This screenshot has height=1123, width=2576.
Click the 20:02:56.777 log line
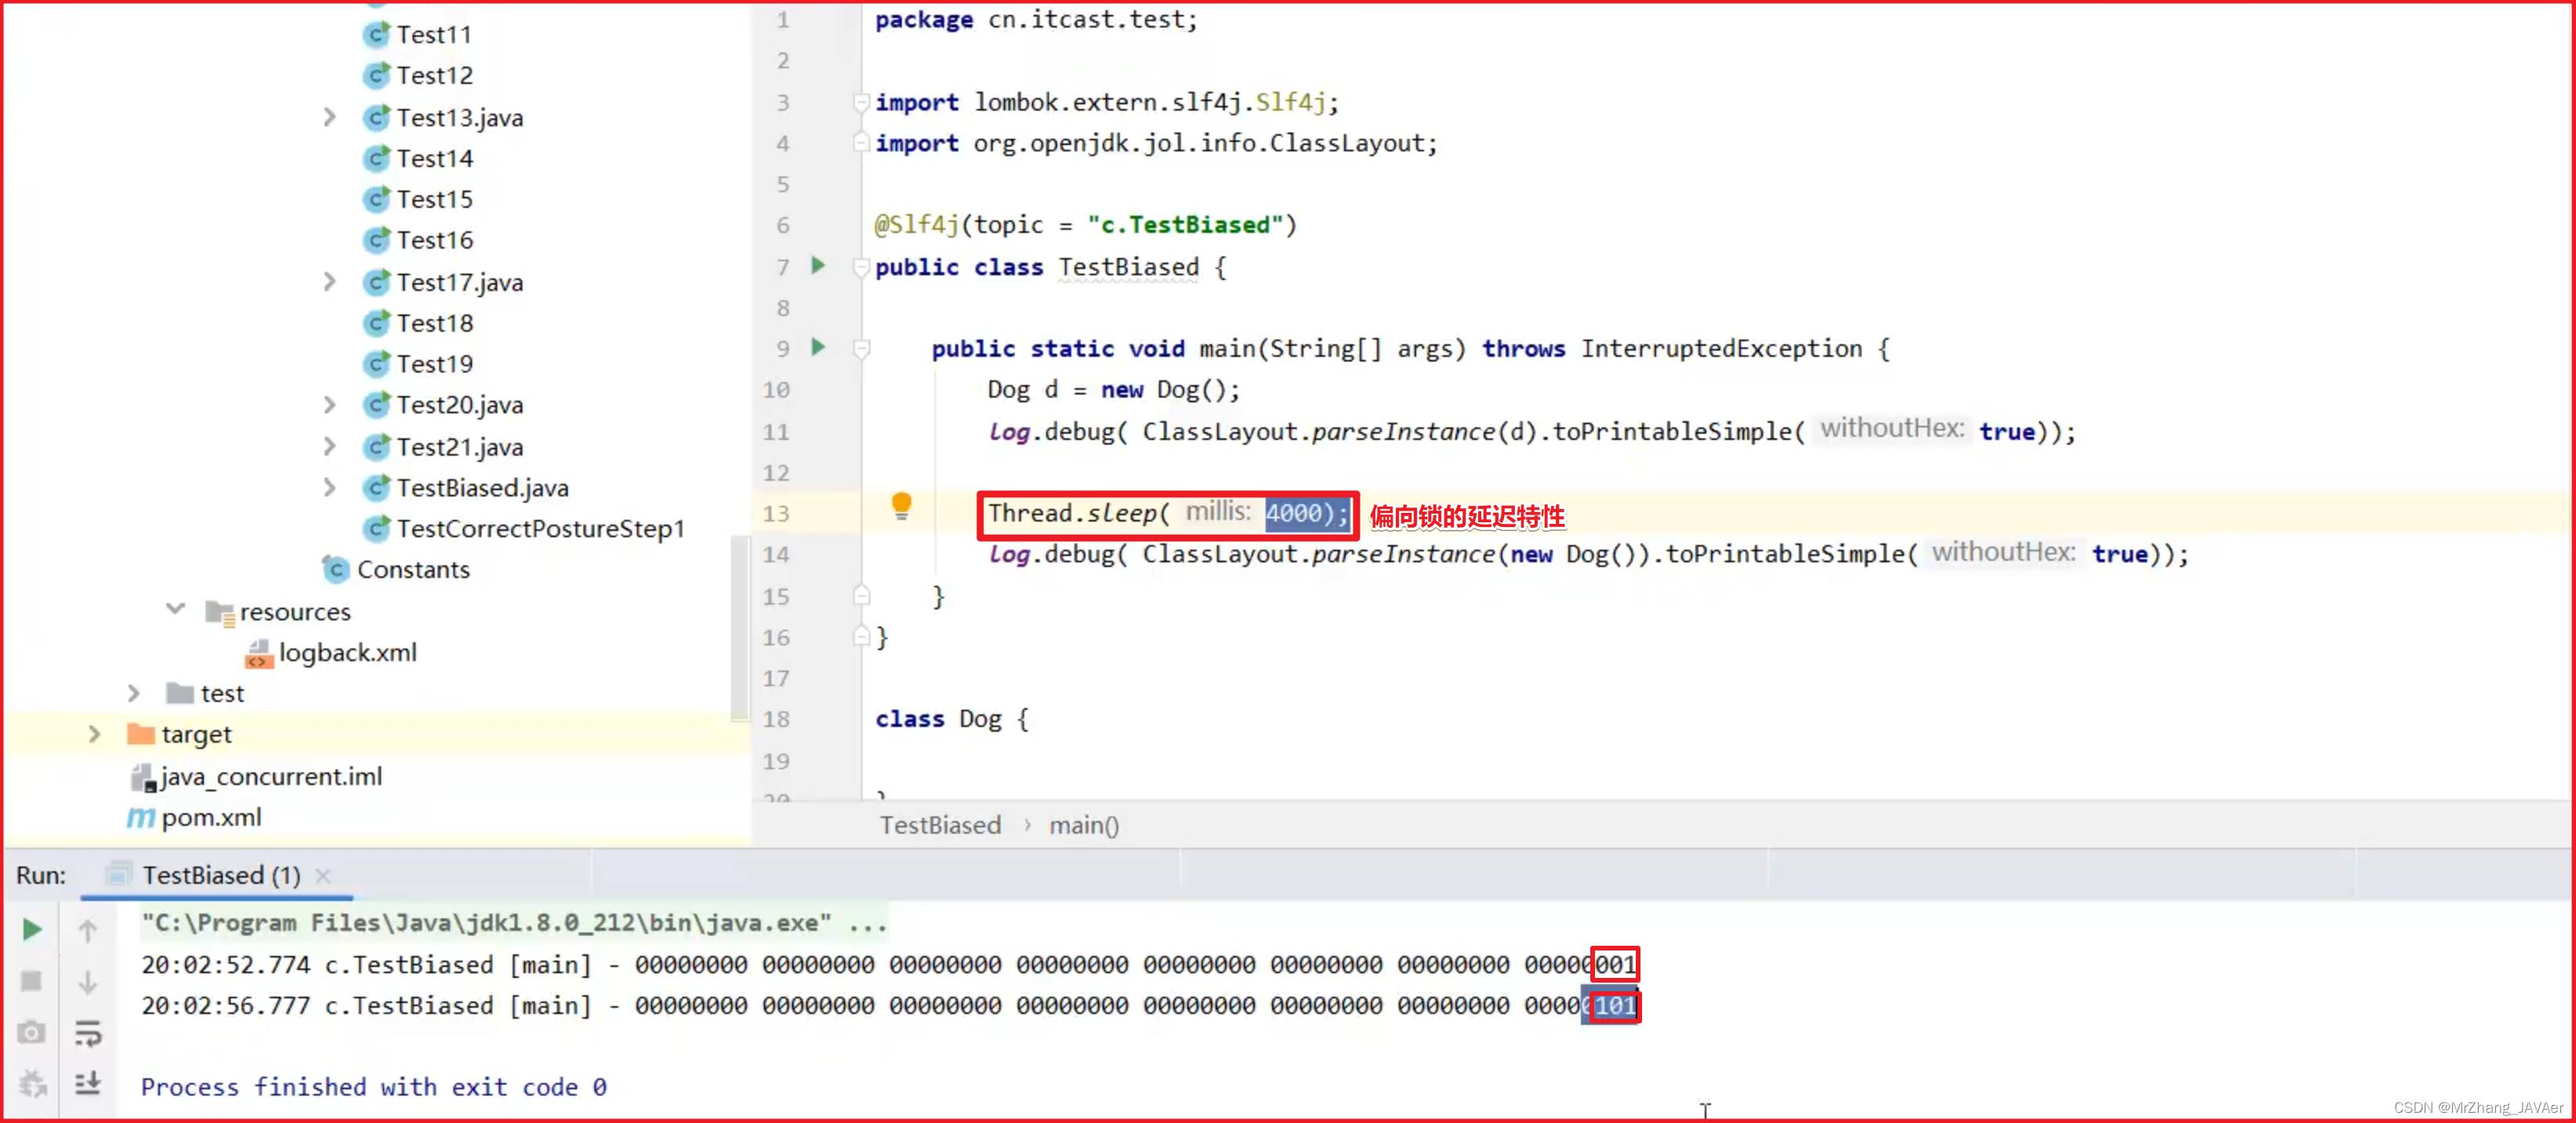pos(888,1005)
